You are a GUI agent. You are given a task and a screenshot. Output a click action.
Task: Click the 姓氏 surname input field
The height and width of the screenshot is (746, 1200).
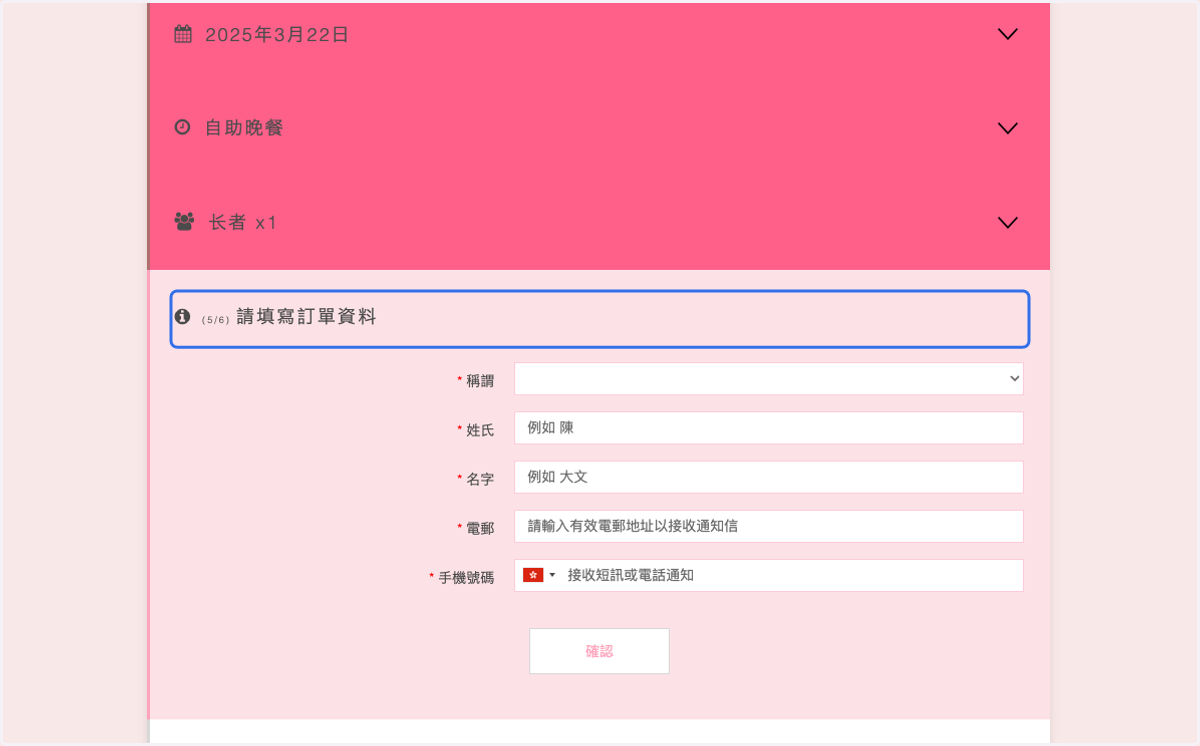(769, 428)
